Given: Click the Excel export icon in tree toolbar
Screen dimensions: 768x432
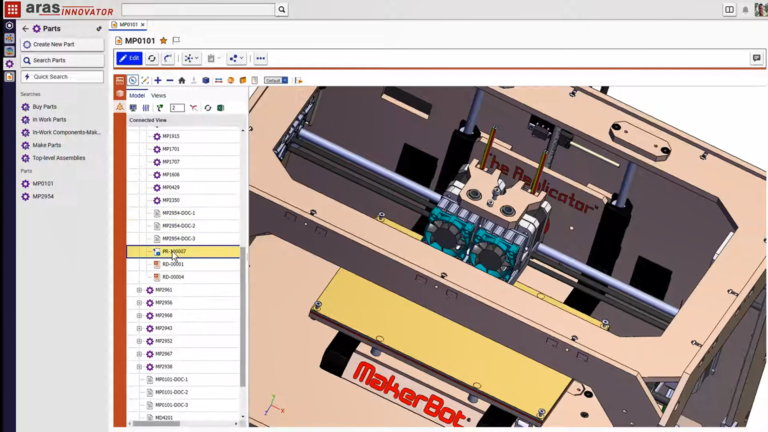Looking at the screenshot, I should pyautogui.click(x=221, y=108).
